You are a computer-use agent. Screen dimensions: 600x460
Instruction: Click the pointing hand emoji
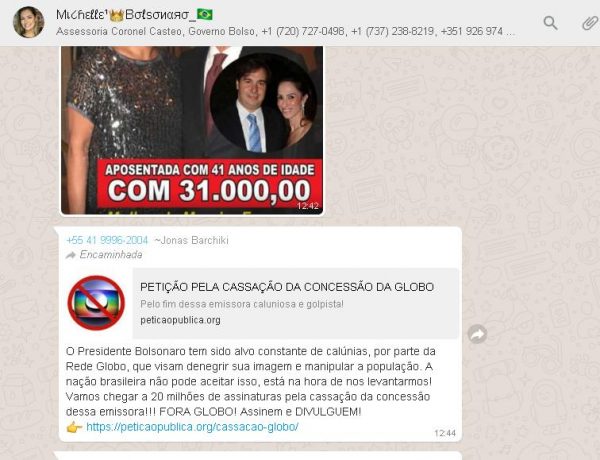tap(74, 427)
